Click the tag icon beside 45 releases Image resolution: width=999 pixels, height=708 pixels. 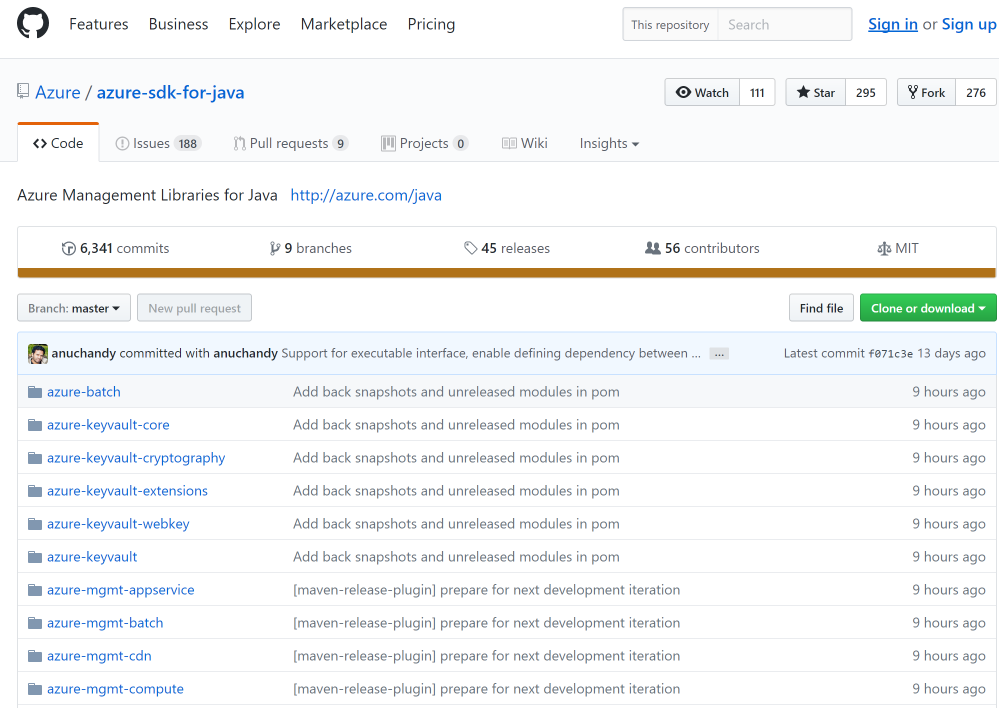471,248
